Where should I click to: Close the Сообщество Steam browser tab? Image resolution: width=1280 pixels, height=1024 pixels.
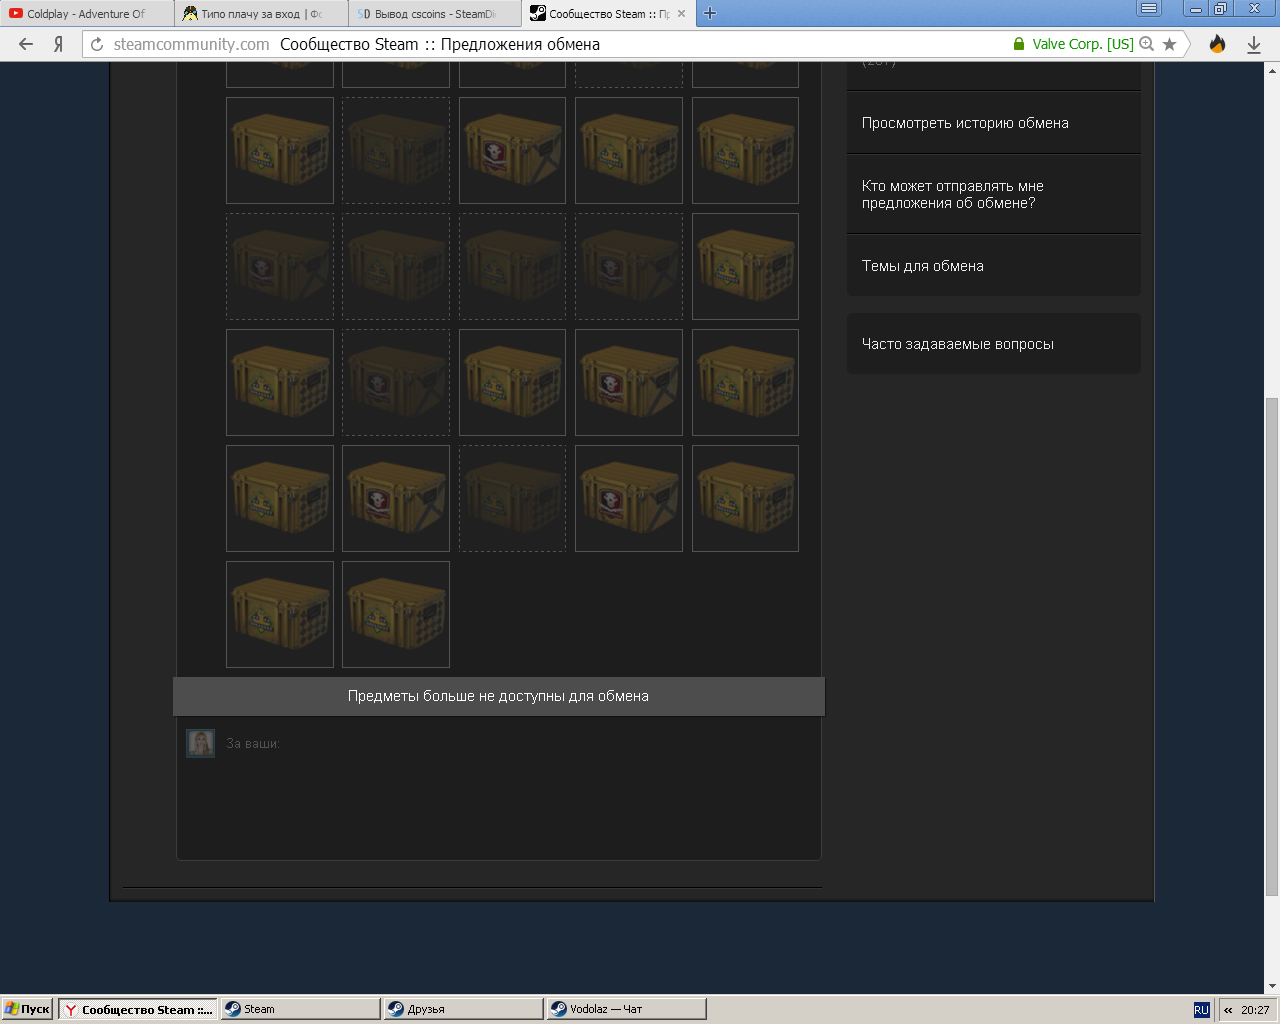pyautogui.click(x=682, y=14)
